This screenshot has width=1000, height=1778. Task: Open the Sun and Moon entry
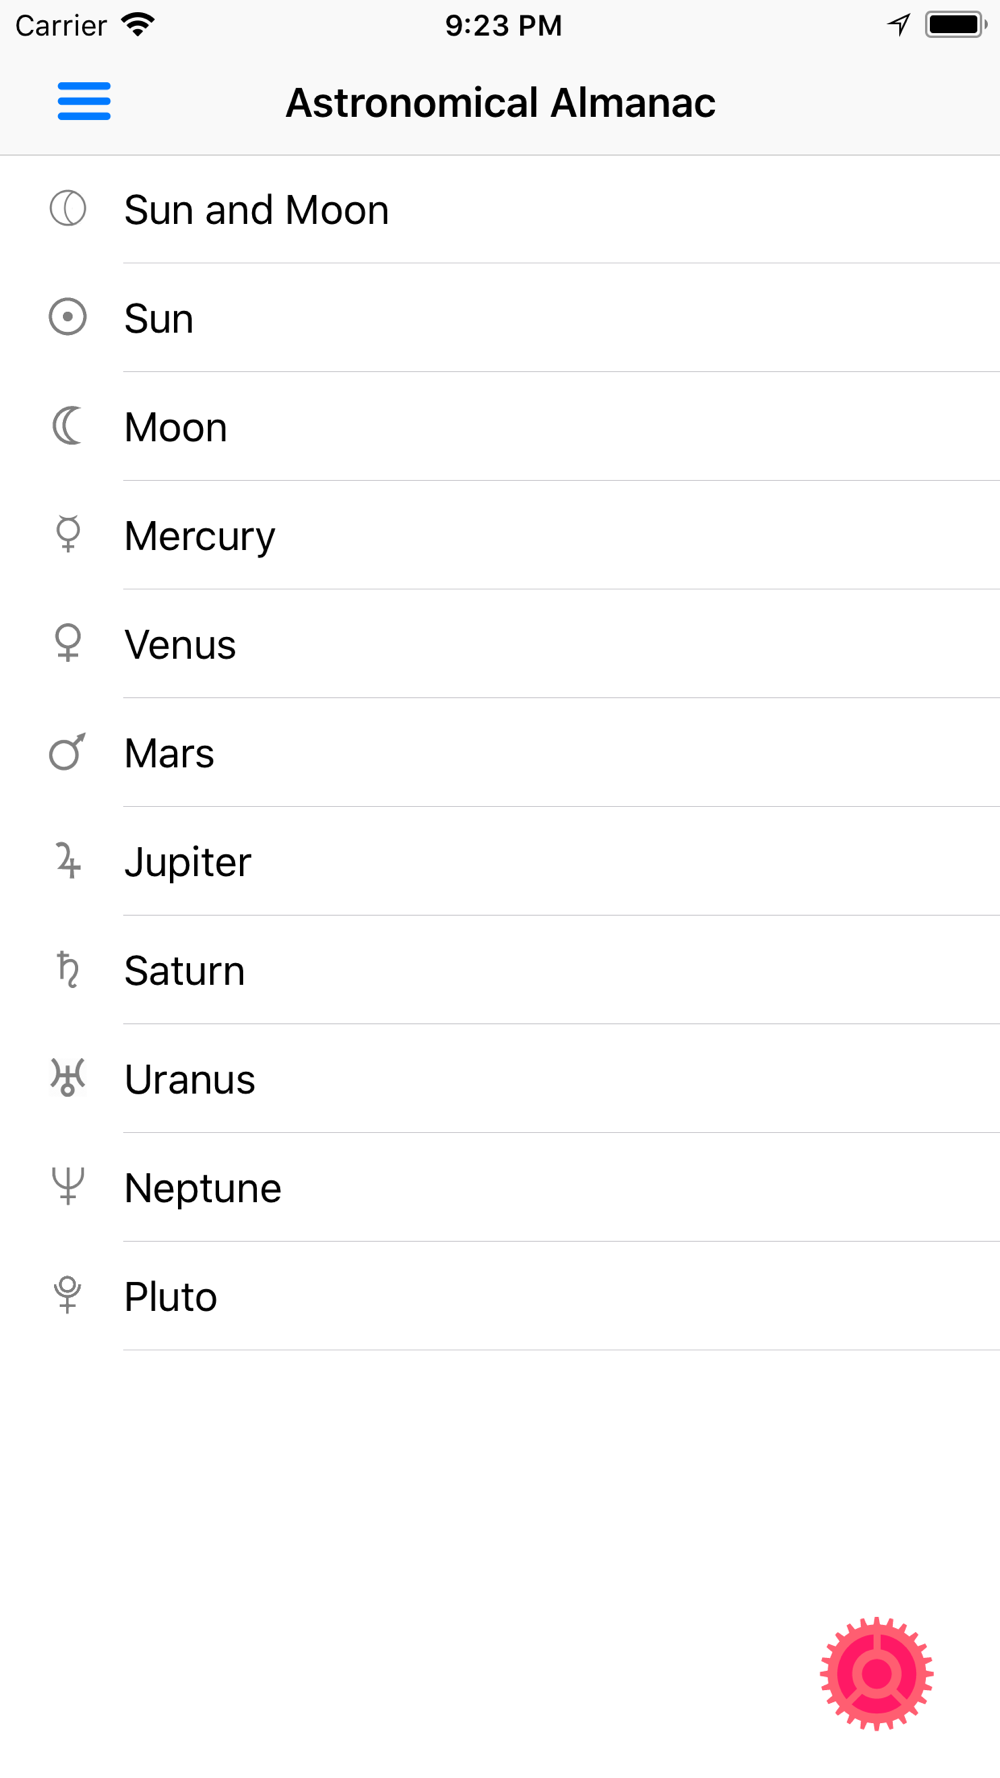point(500,210)
